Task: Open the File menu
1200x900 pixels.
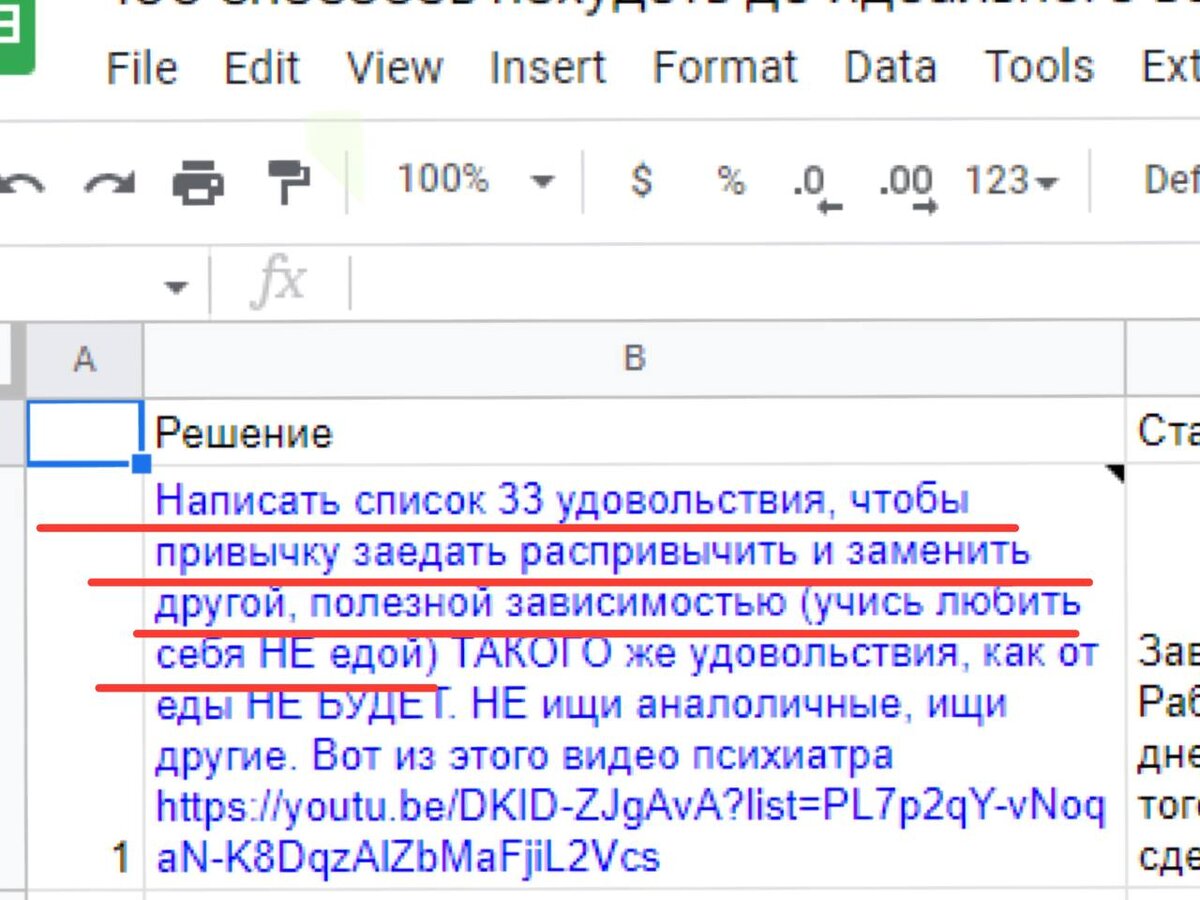Action: pyautogui.click(x=142, y=68)
